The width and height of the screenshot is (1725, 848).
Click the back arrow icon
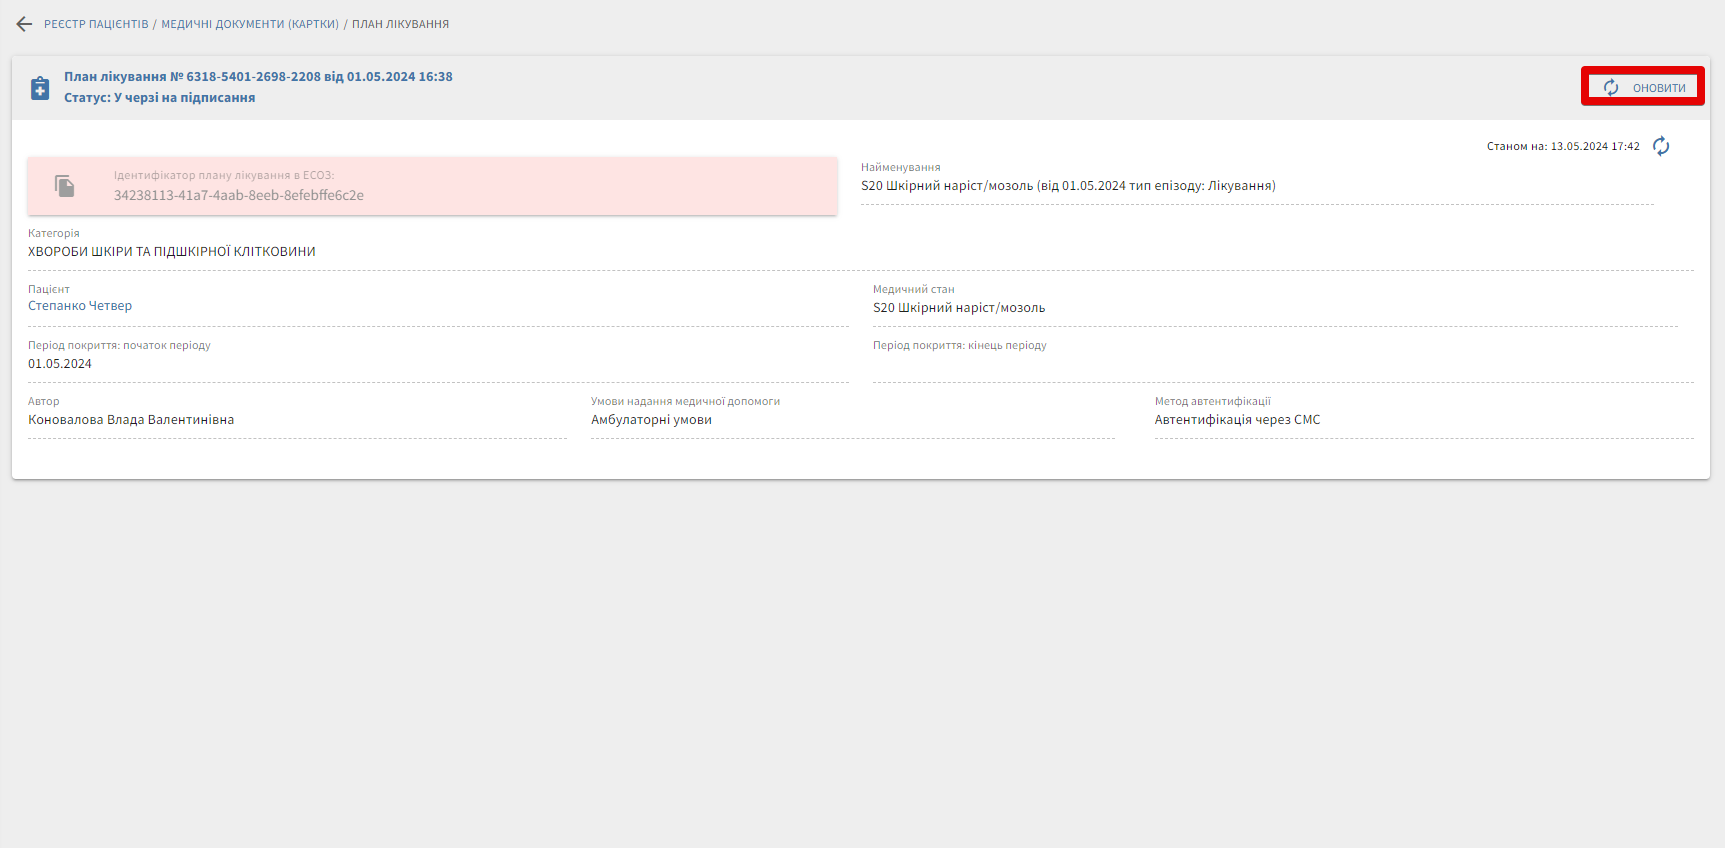pyautogui.click(x=24, y=24)
